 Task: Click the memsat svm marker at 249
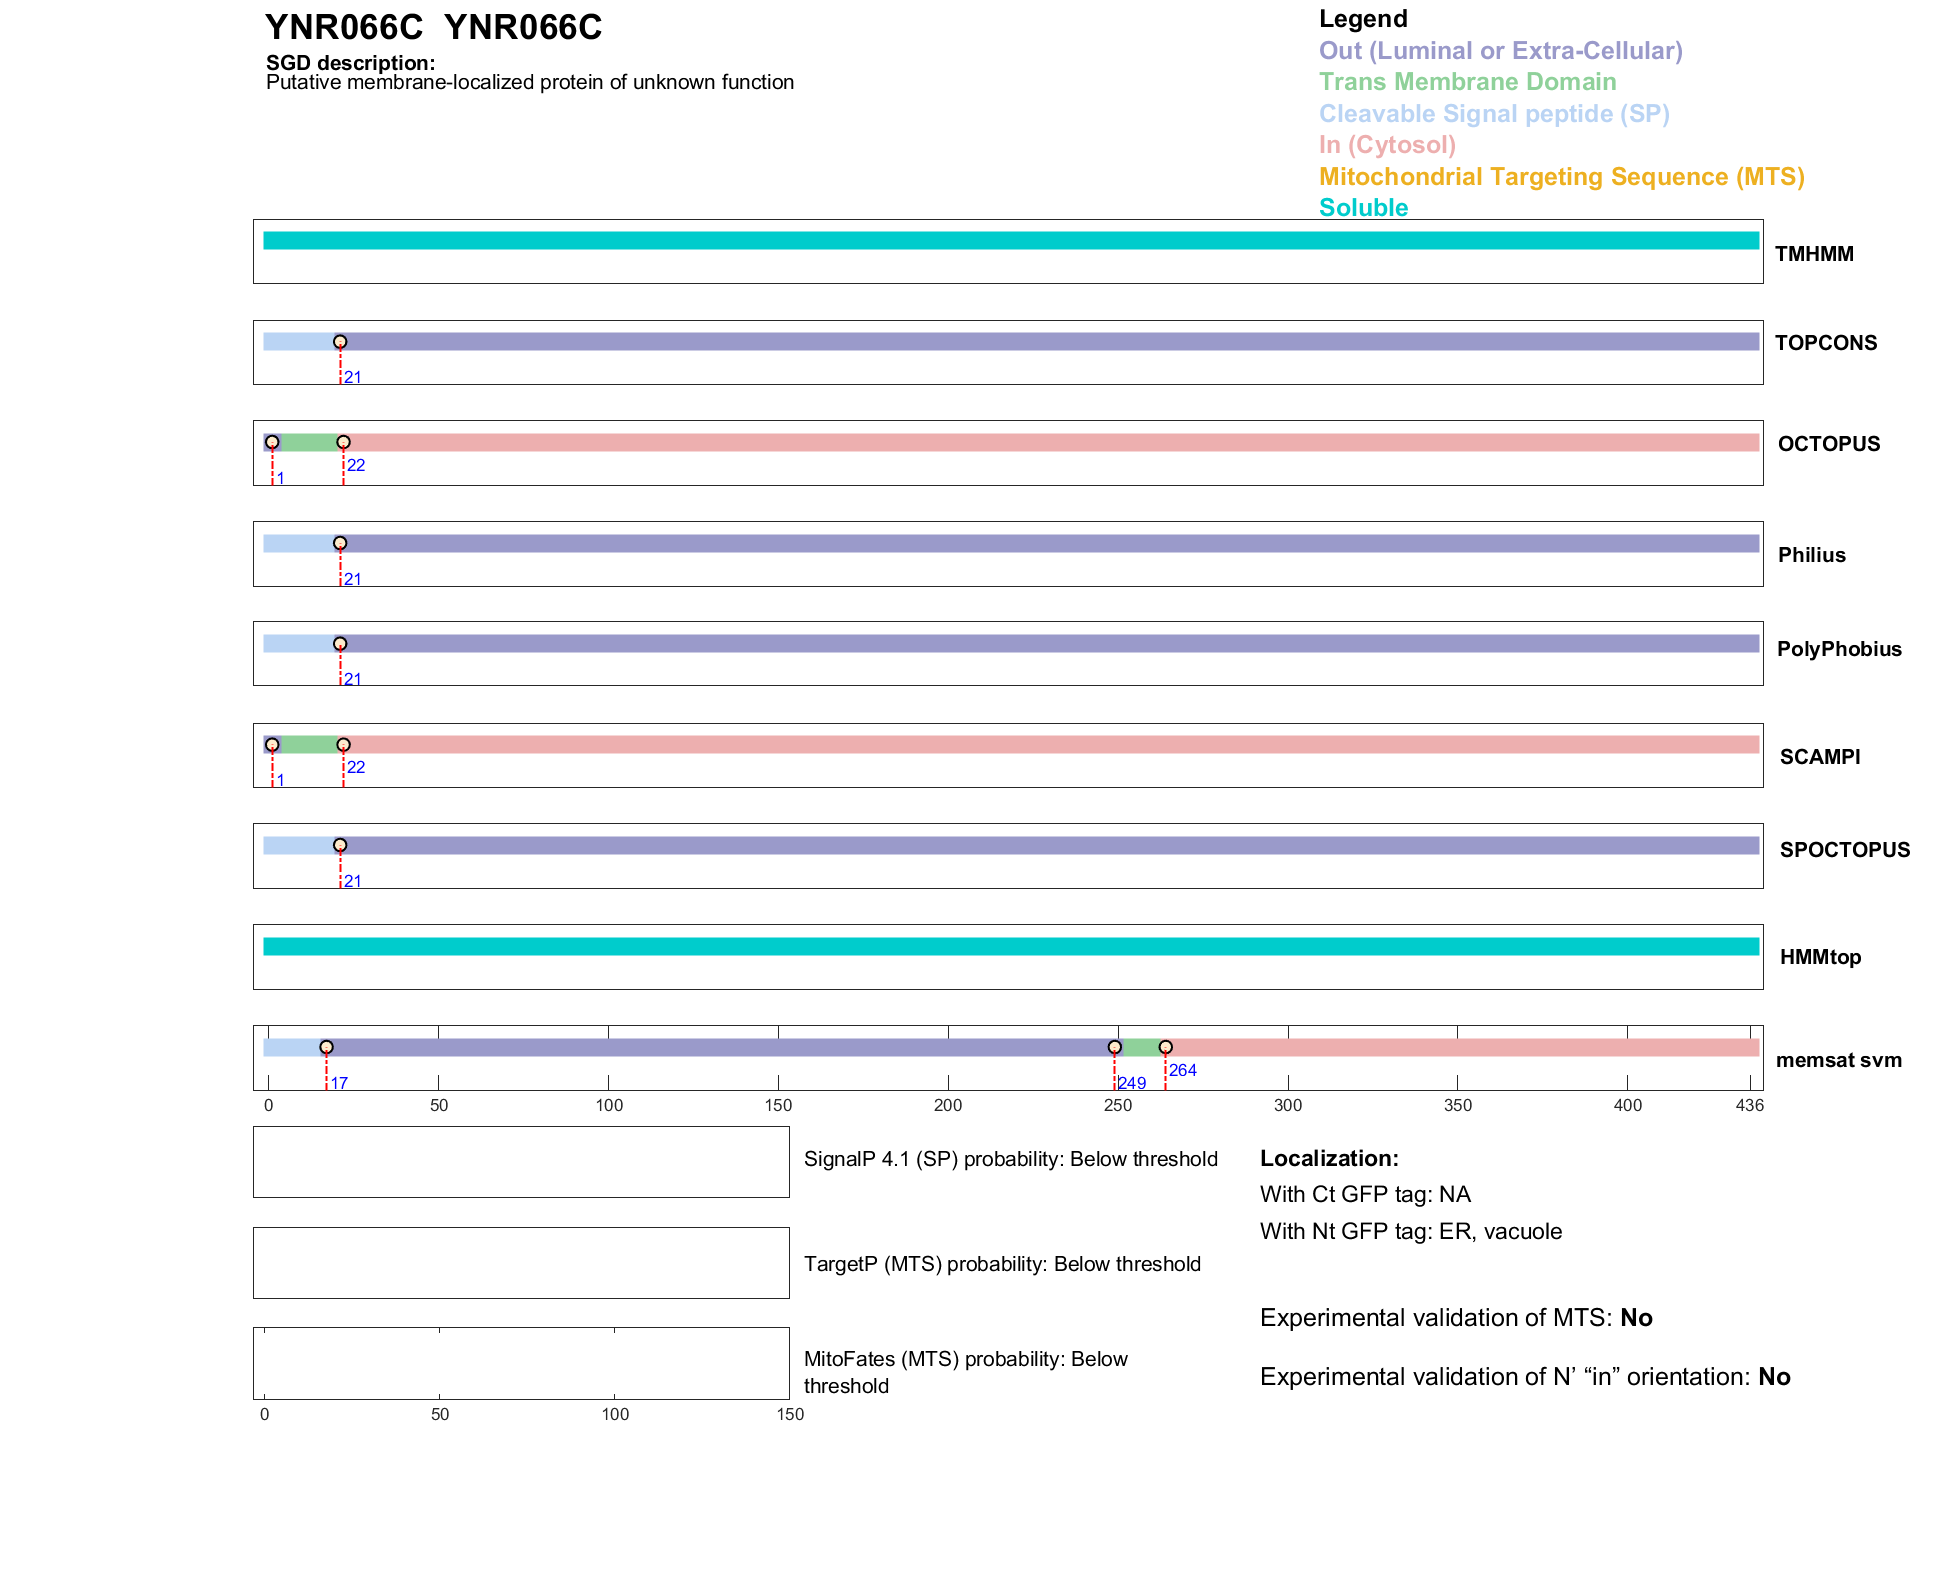[x=1114, y=1047]
